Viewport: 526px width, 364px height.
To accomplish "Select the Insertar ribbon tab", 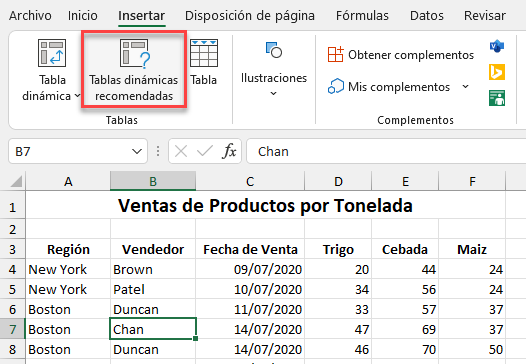I will pos(141,15).
